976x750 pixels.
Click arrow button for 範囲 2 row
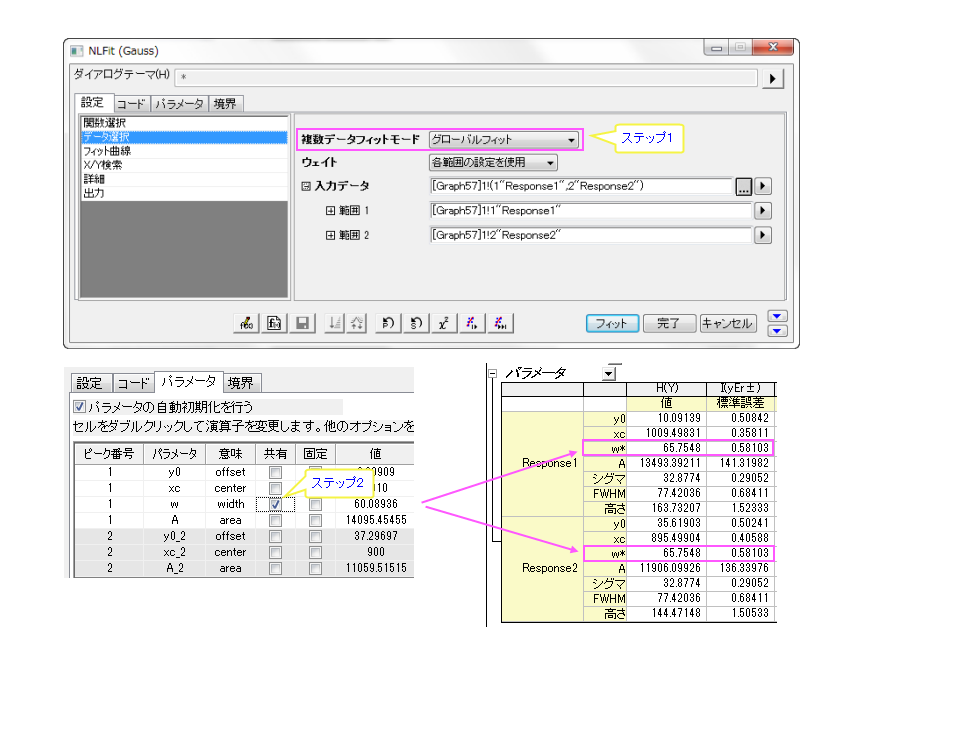762,235
